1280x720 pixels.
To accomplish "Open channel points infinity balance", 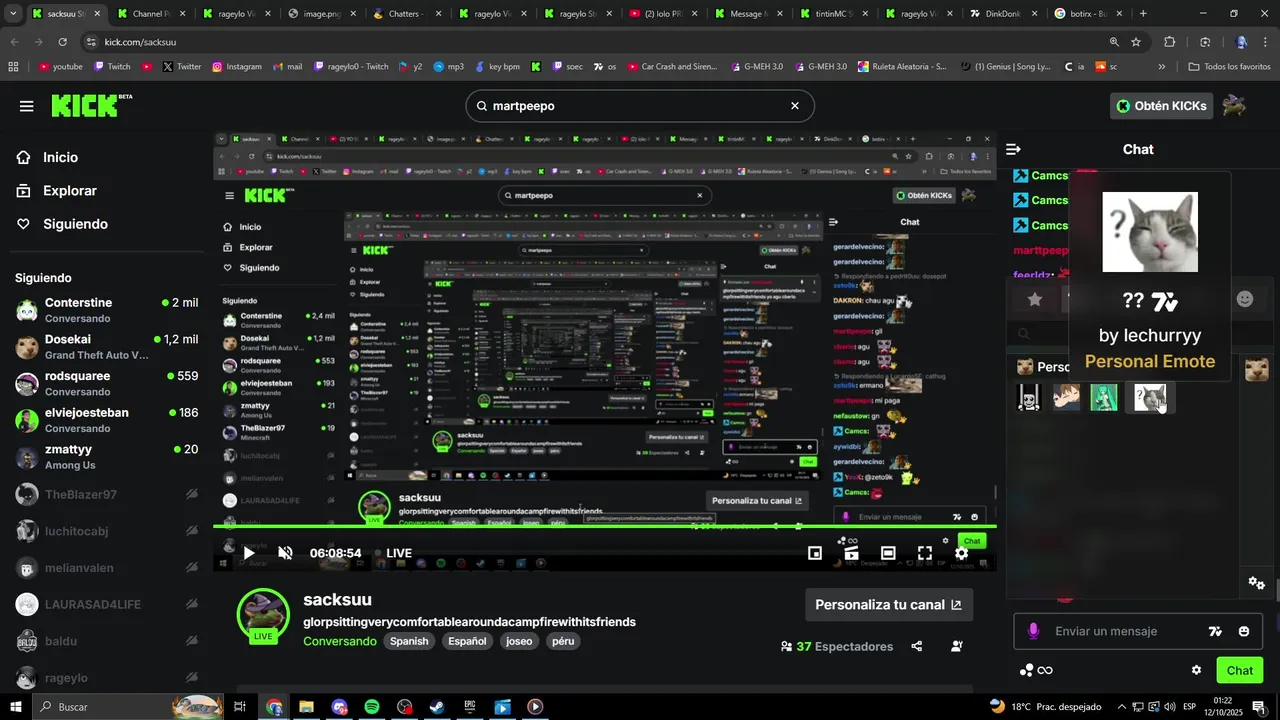I will coord(1036,670).
